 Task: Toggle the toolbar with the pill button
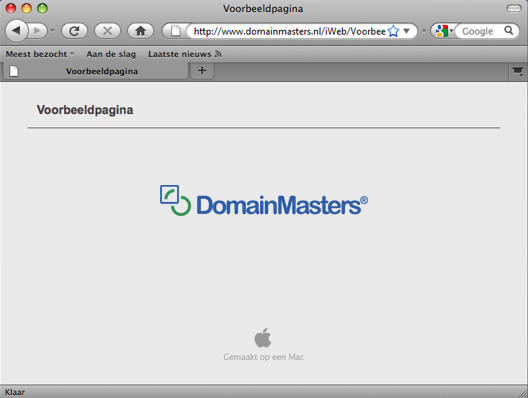pyautogui.click(x=514, y=8)
